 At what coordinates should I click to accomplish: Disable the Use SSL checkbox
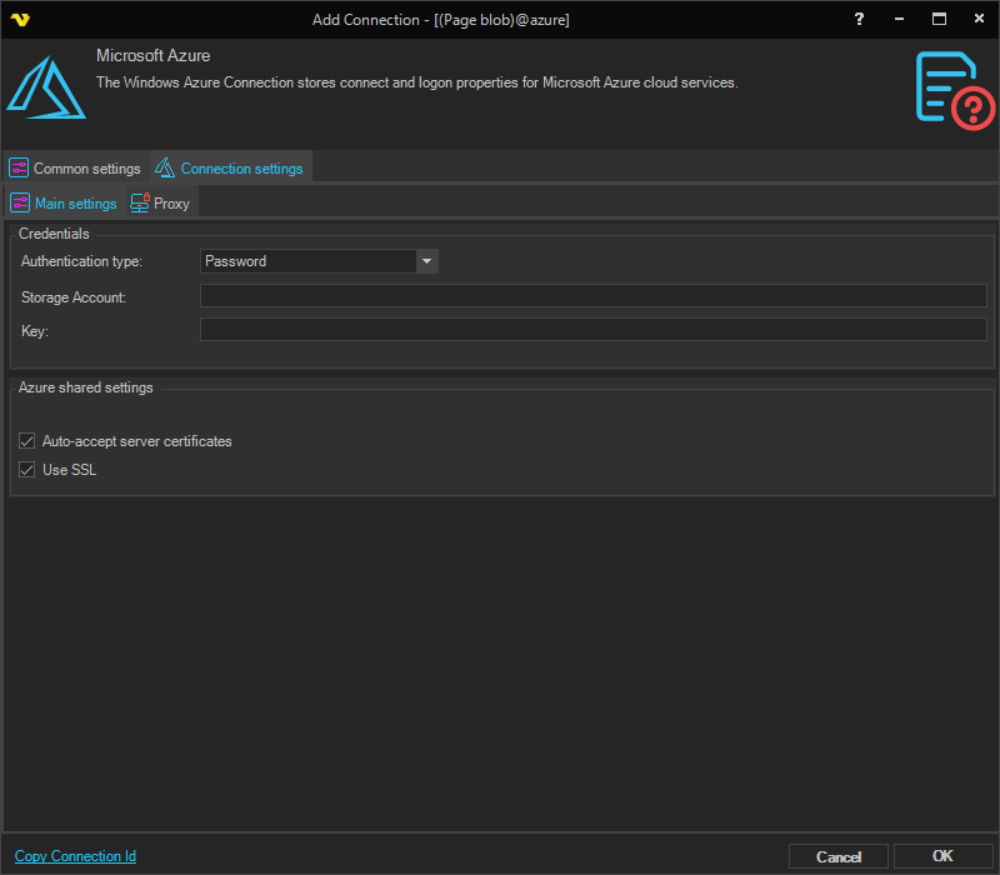pyautogui.click(x=27, y=470)
